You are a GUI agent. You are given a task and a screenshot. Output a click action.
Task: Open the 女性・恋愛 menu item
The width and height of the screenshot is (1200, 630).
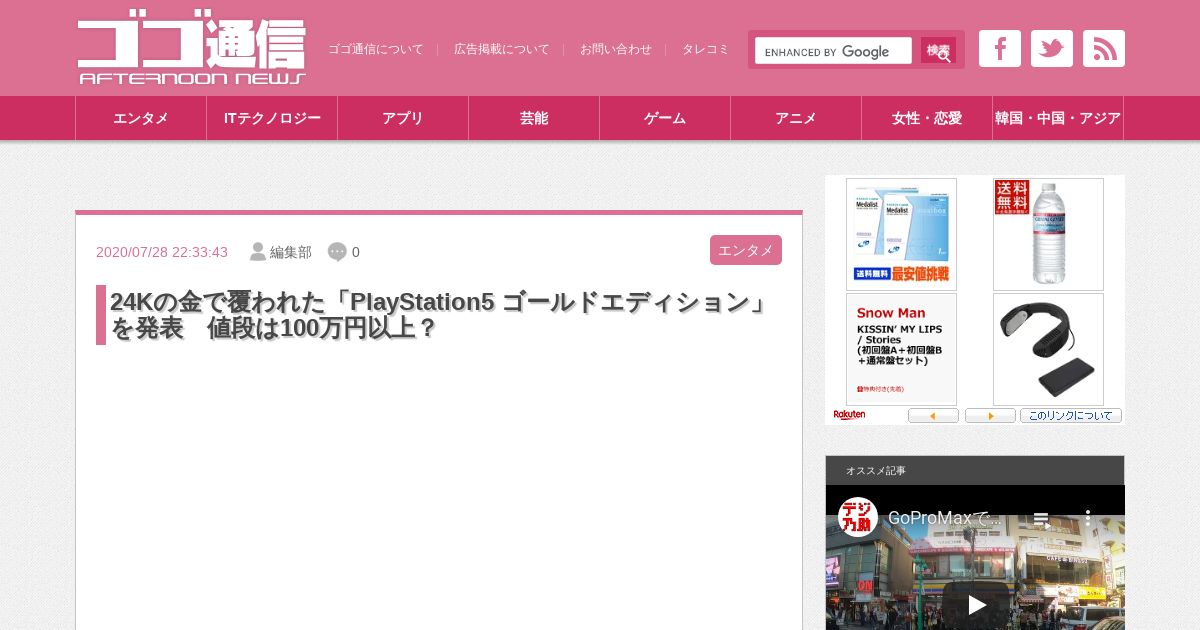(927, 118)
